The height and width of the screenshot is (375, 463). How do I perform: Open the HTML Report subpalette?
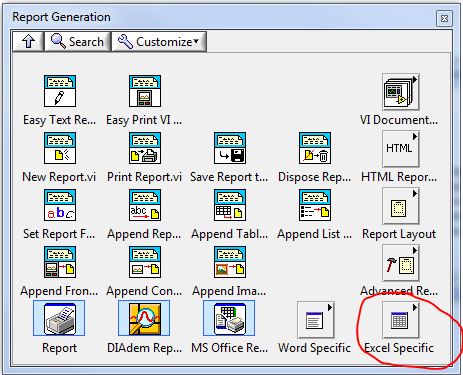click(x=400, y=149)
